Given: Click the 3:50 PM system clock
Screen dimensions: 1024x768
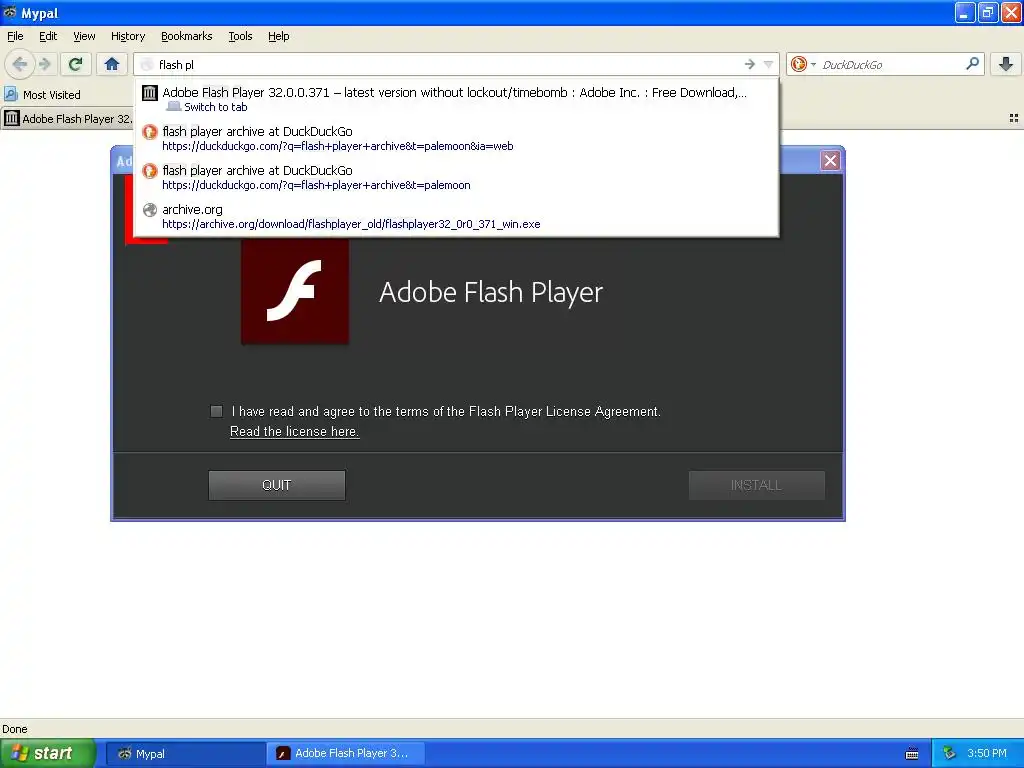Looking at the screenshot, I should pyautogui.click(x=987, y=753).
